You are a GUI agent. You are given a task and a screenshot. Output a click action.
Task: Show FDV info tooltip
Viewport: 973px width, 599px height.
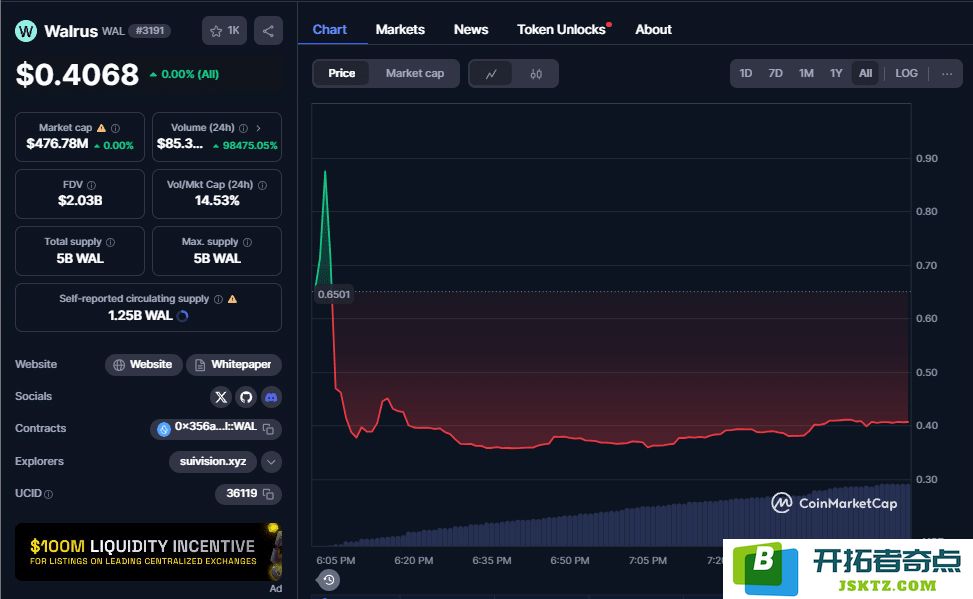(91, 185)
